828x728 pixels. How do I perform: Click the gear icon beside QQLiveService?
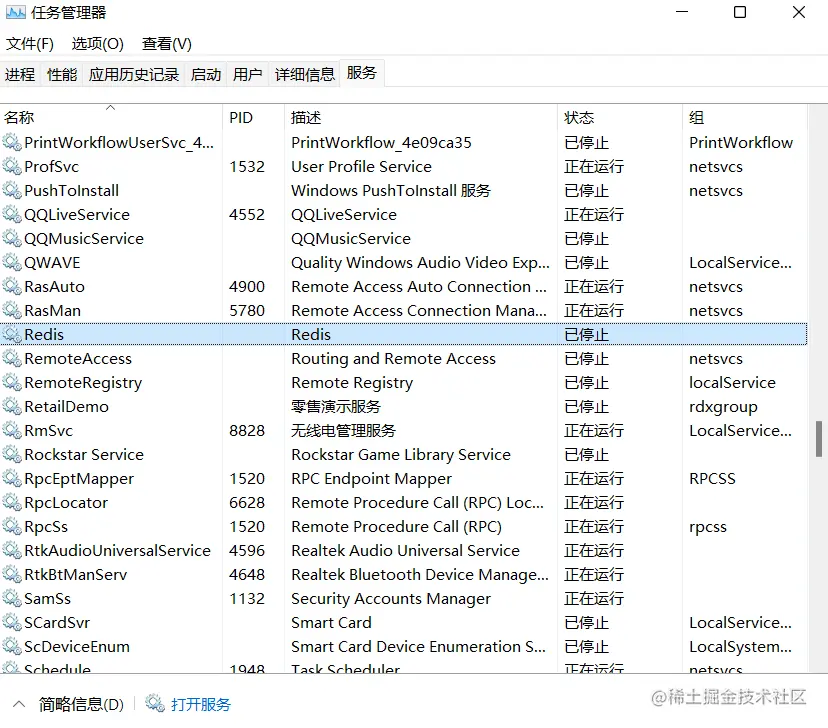12,214
